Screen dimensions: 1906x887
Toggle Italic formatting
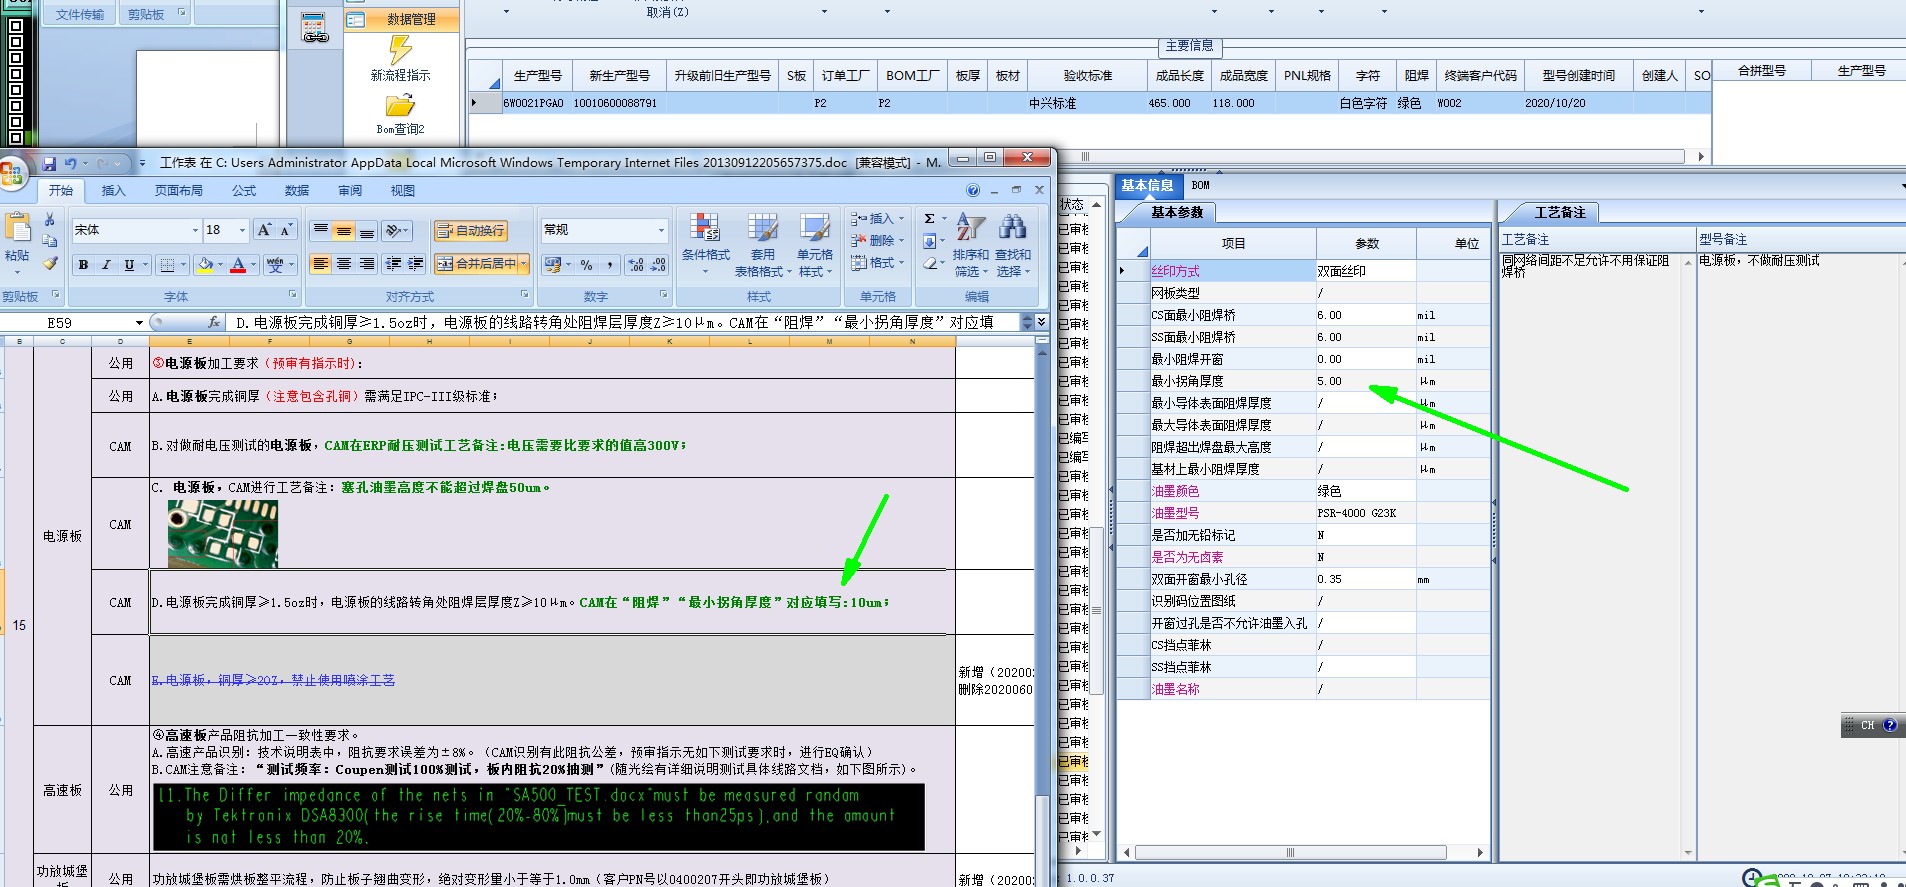coord(106,265)
